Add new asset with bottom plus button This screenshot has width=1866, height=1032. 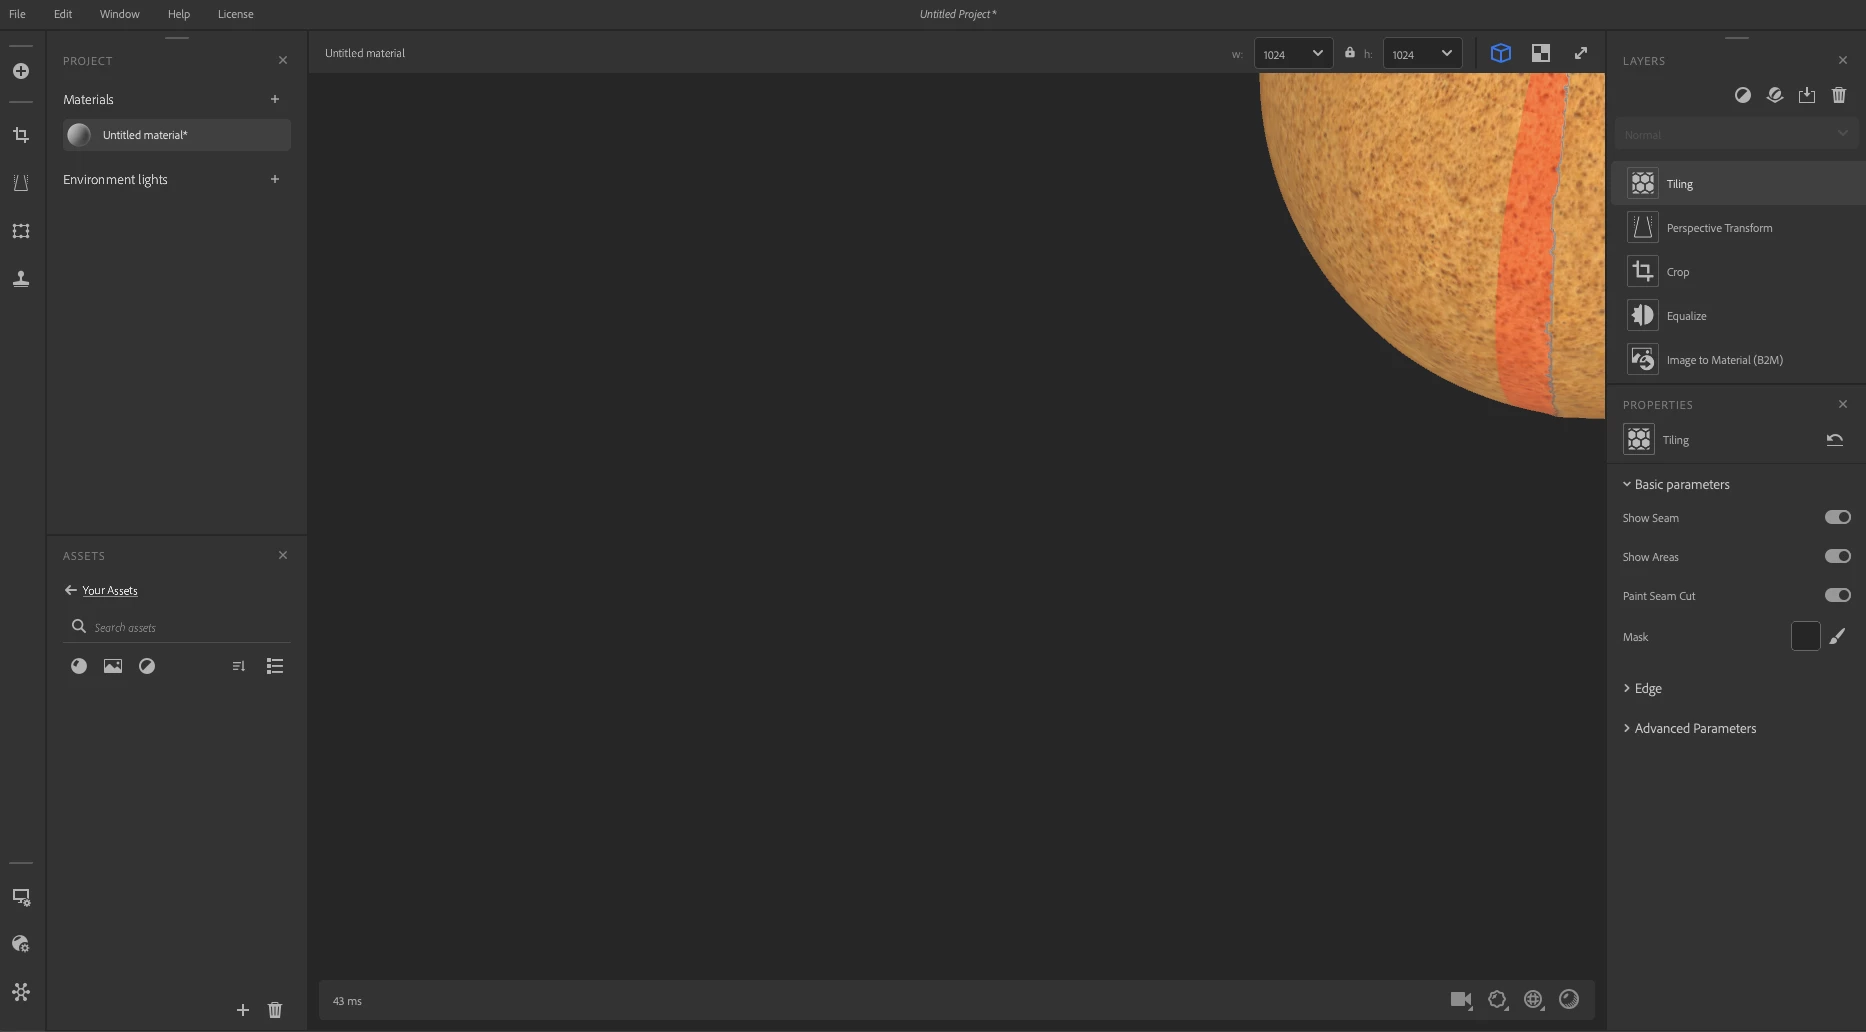243,1010
